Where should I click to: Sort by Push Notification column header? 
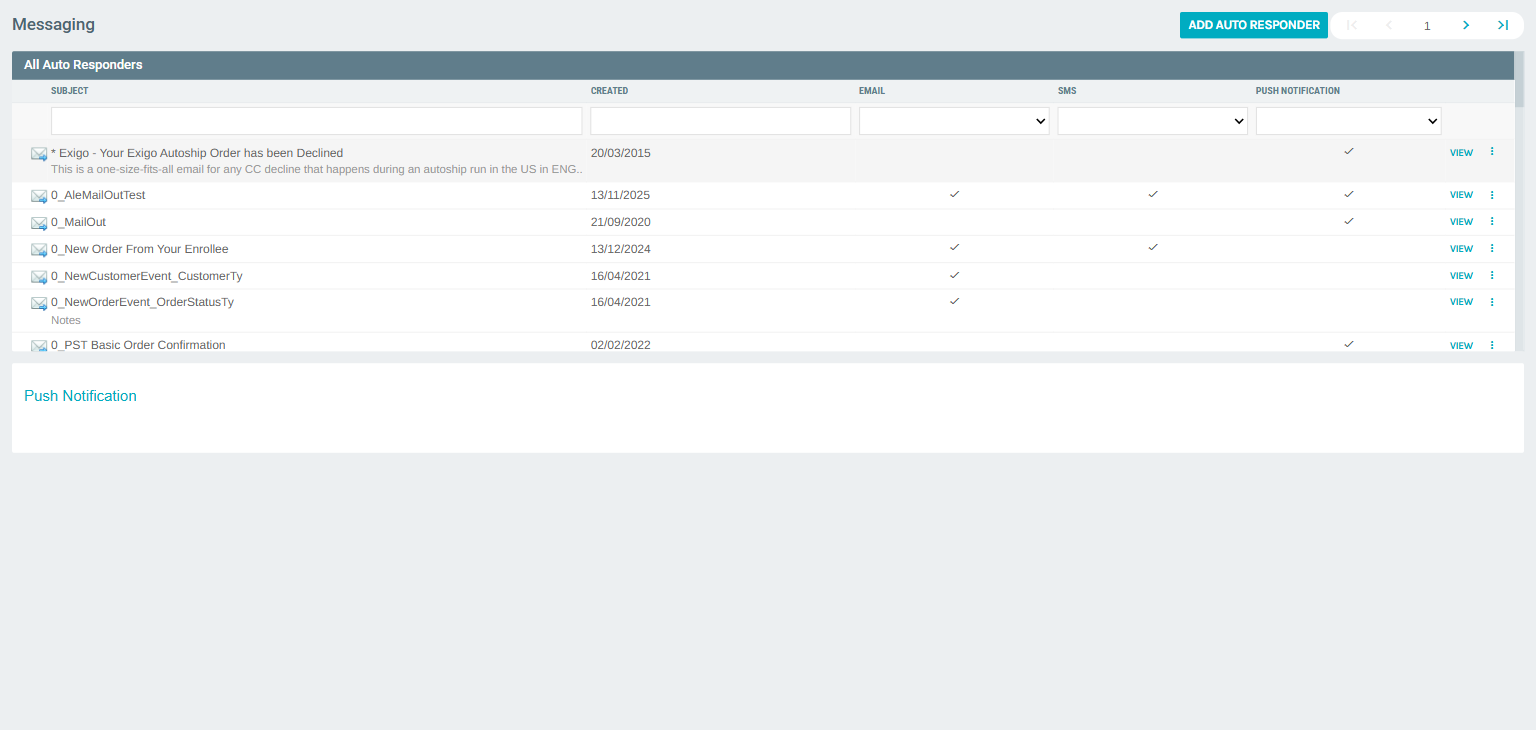pos(1298,91)
